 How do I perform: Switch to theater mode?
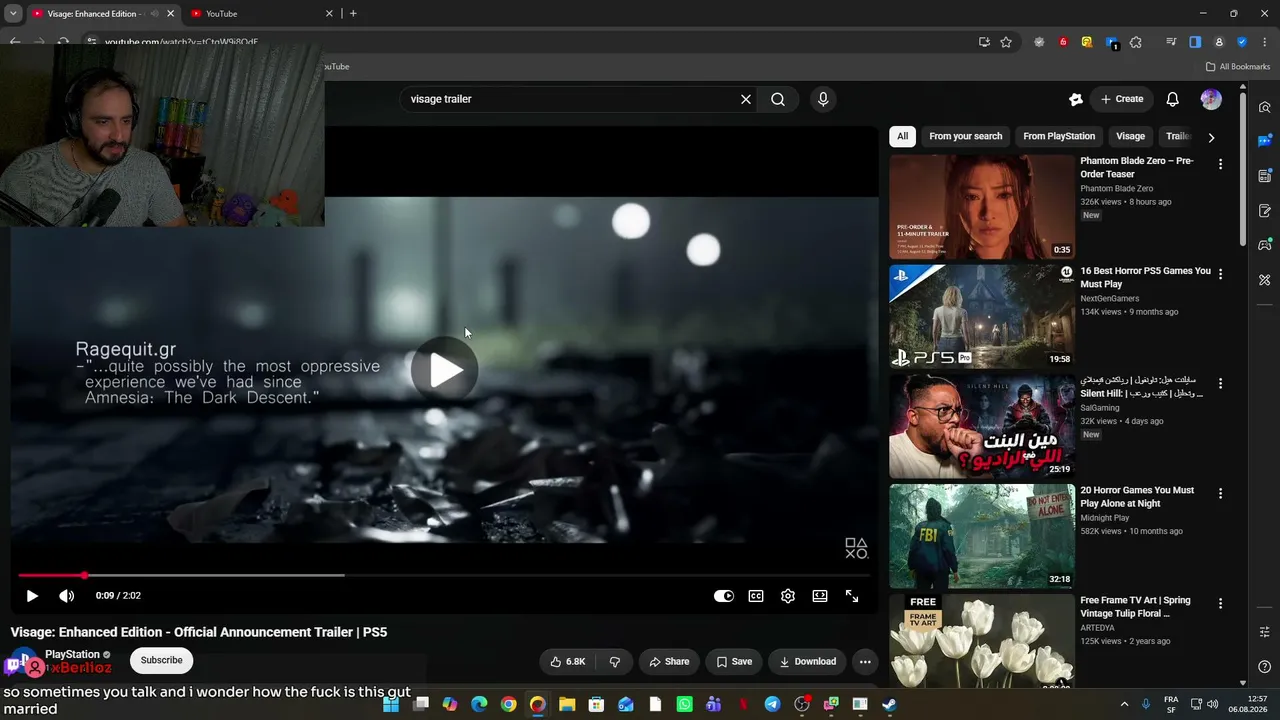pos(820,596)
